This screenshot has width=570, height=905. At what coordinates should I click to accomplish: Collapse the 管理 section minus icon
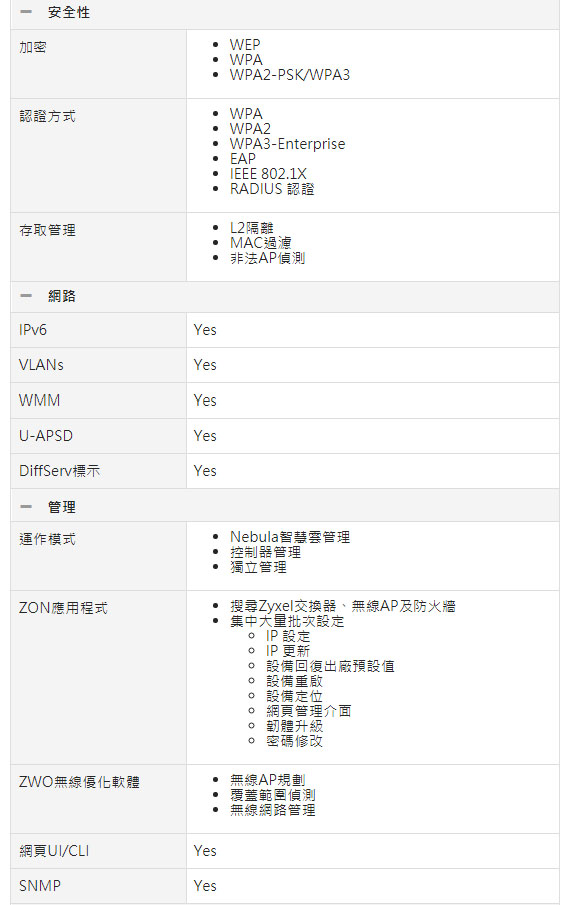coord(26,507)
